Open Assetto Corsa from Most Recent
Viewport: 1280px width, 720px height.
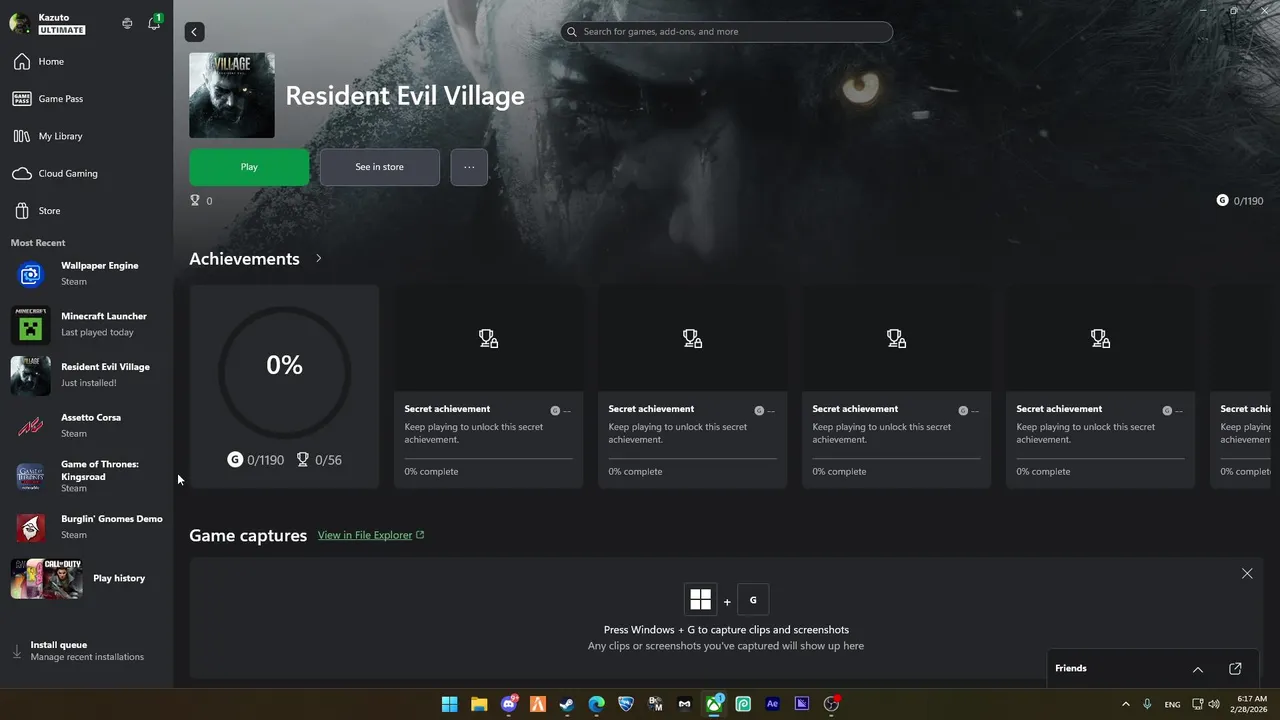pos(87,425)
